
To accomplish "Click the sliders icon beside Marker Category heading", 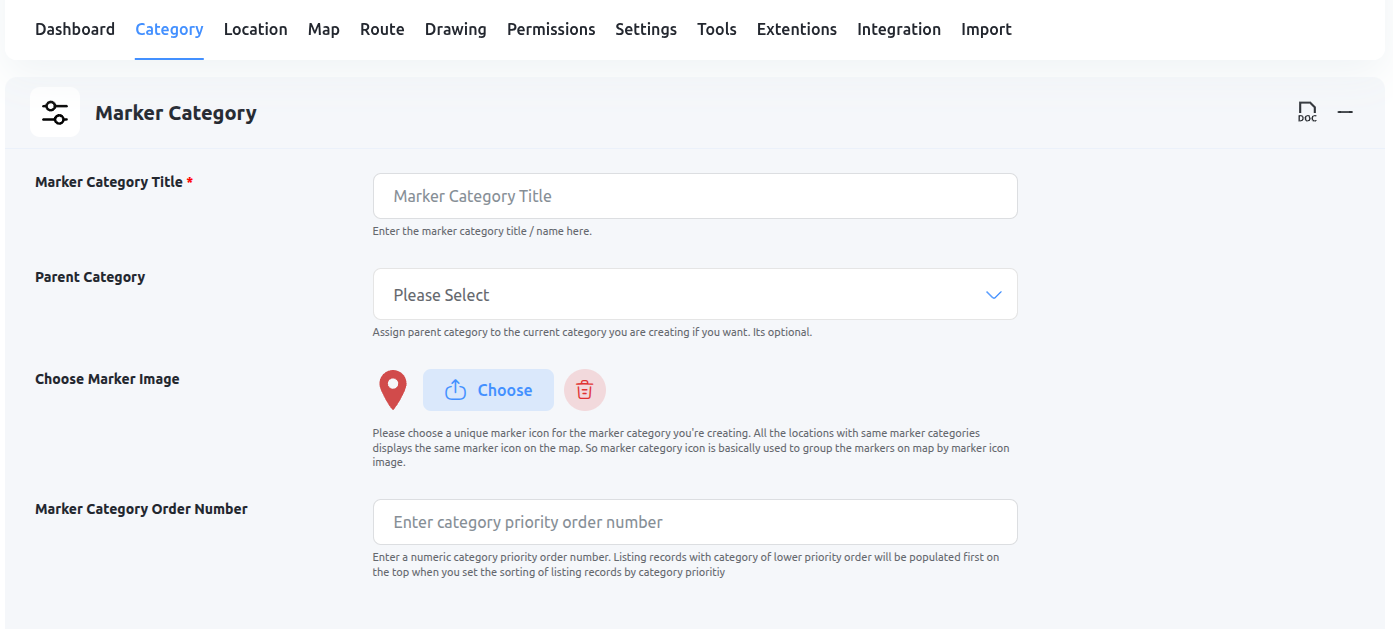I will 54,112.
